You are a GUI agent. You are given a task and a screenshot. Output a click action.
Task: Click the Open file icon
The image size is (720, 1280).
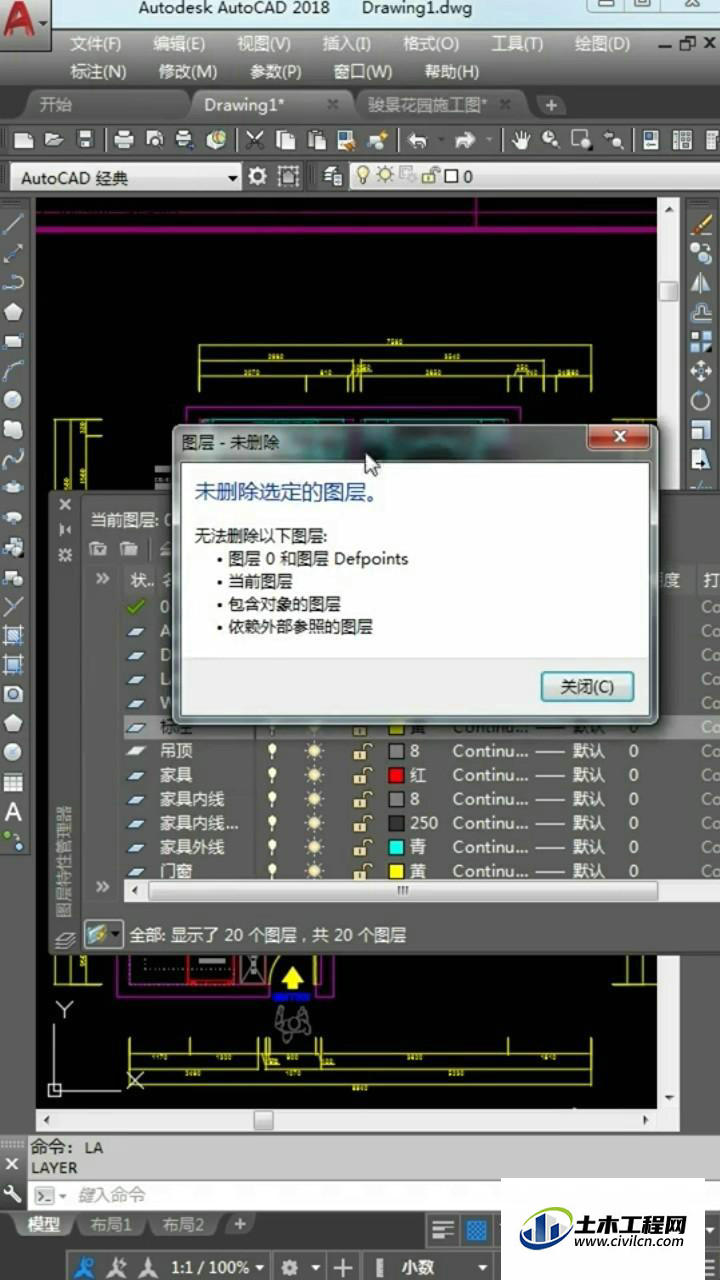click(54, 140)
